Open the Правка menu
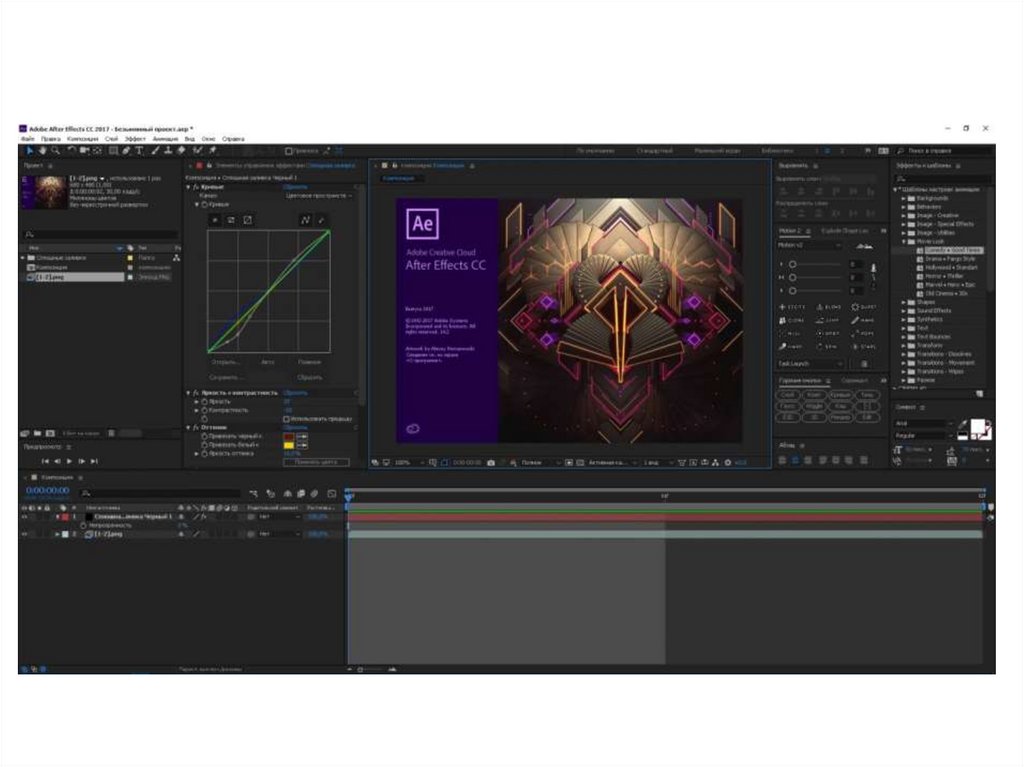The image size is (1024, 767). coord(50,139)
